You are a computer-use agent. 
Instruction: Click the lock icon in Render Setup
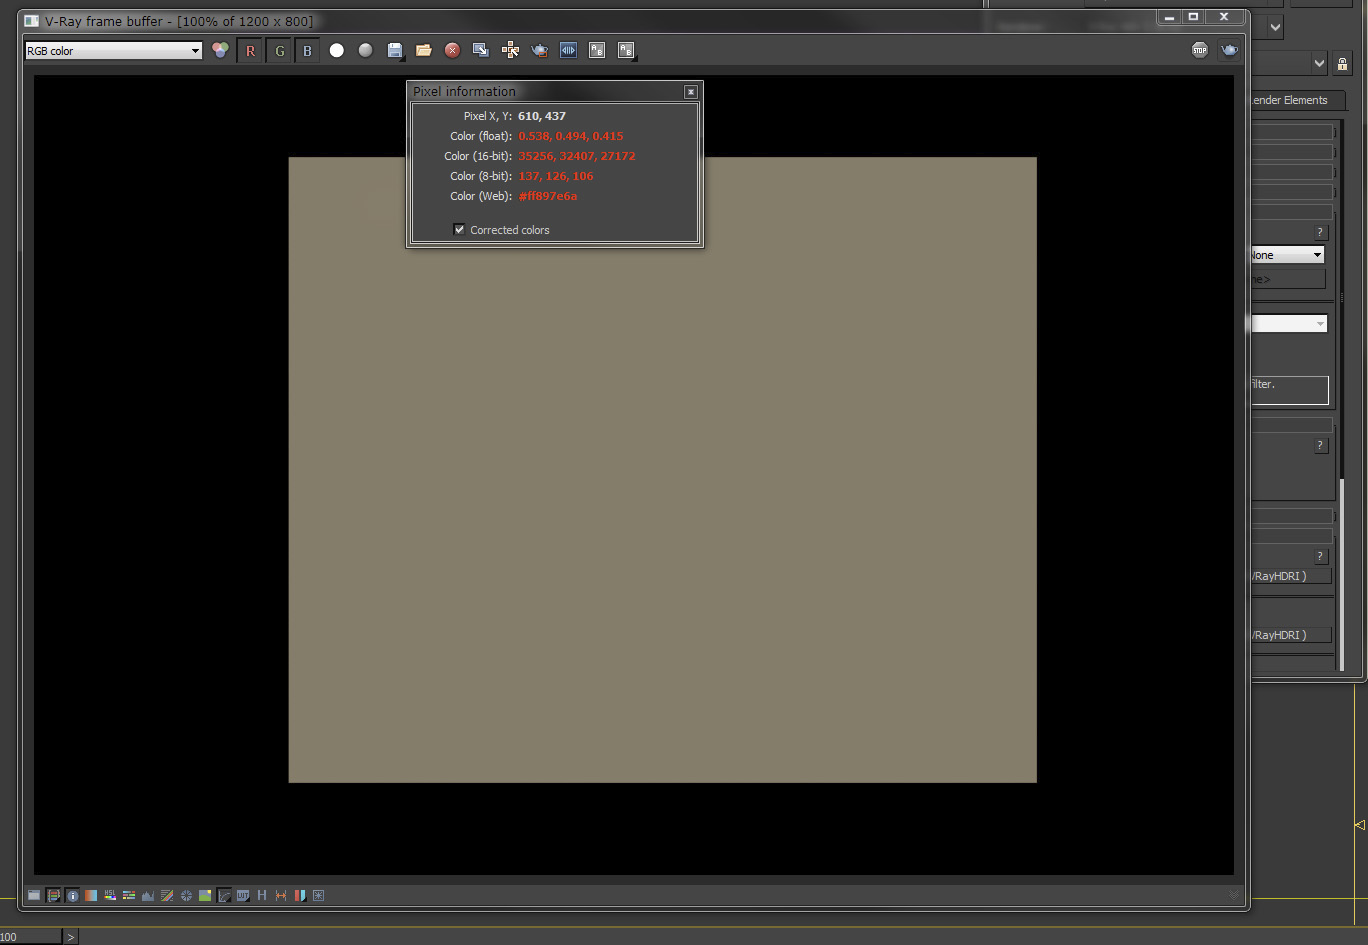1342,64
